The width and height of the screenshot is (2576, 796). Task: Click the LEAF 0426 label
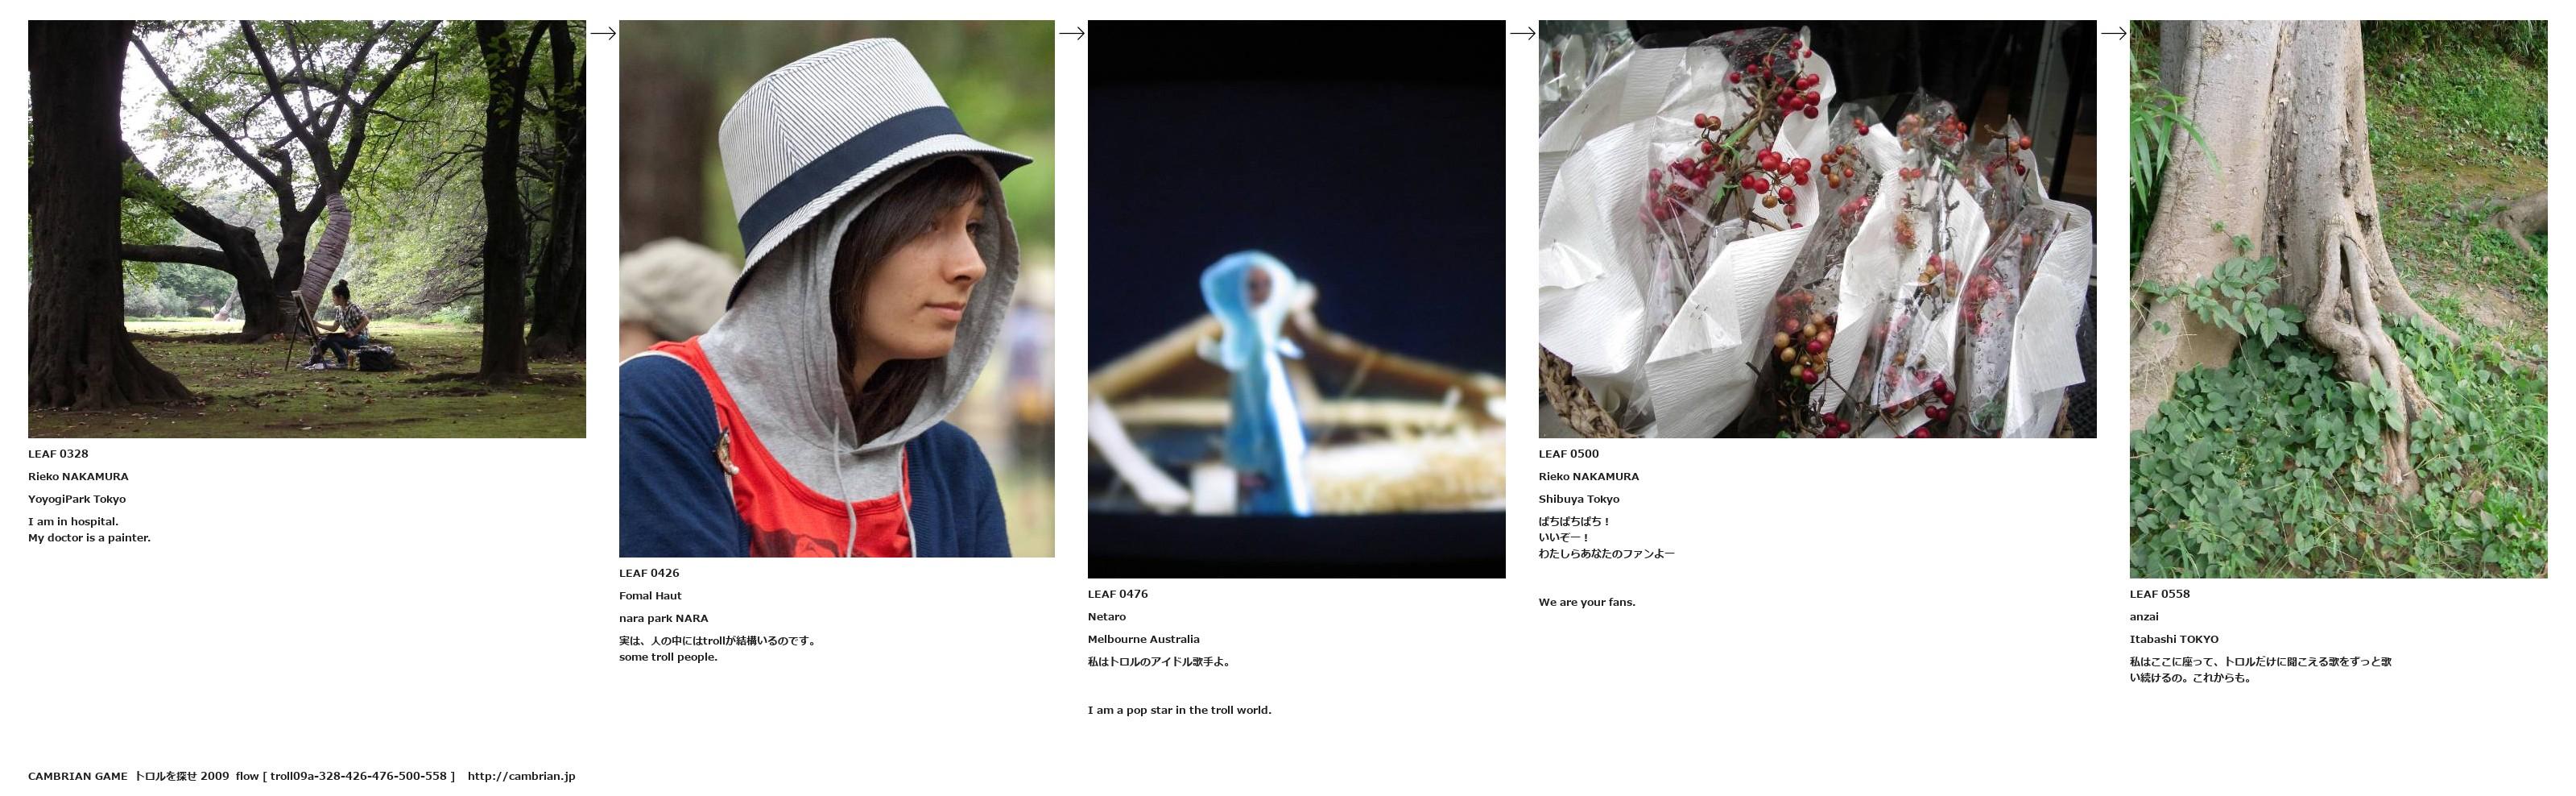649,573
